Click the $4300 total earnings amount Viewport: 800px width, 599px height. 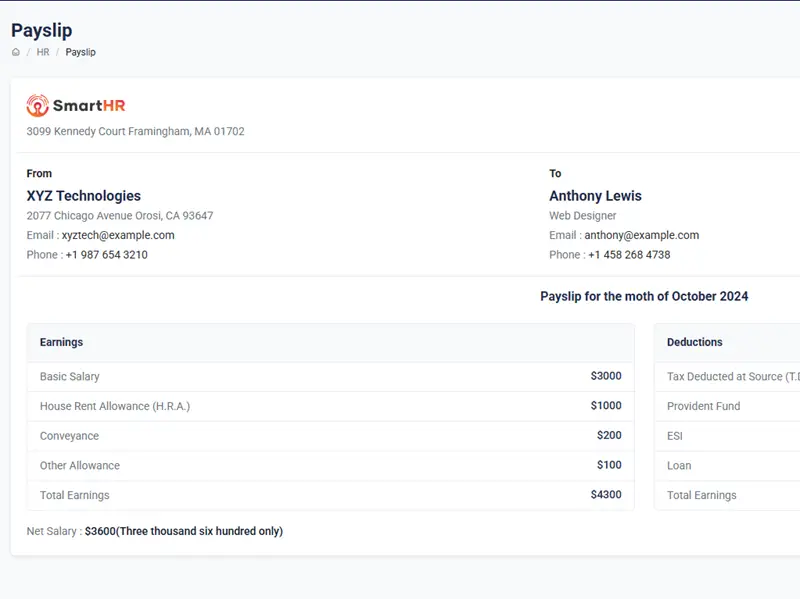tap(605, 495)
